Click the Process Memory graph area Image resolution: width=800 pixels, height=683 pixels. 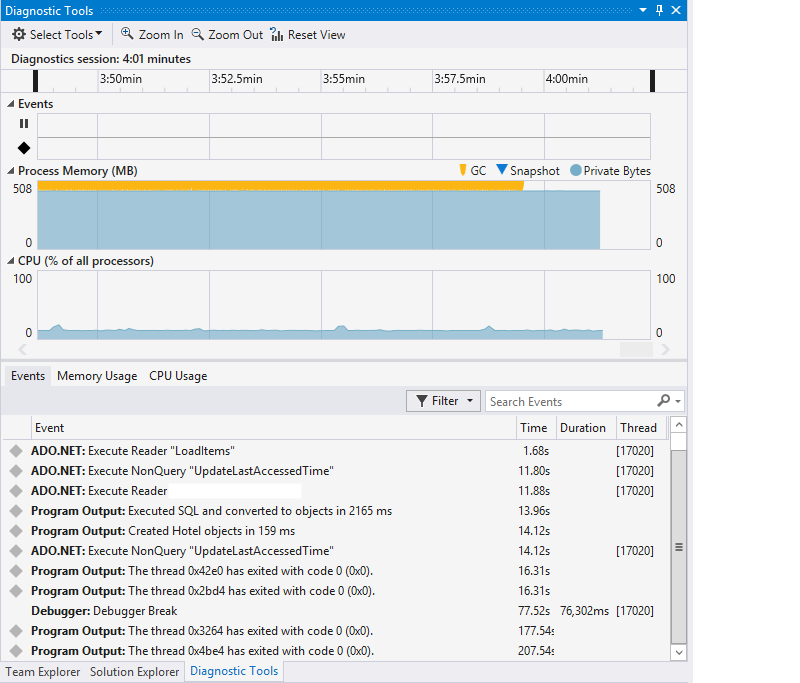pos(344,215)
